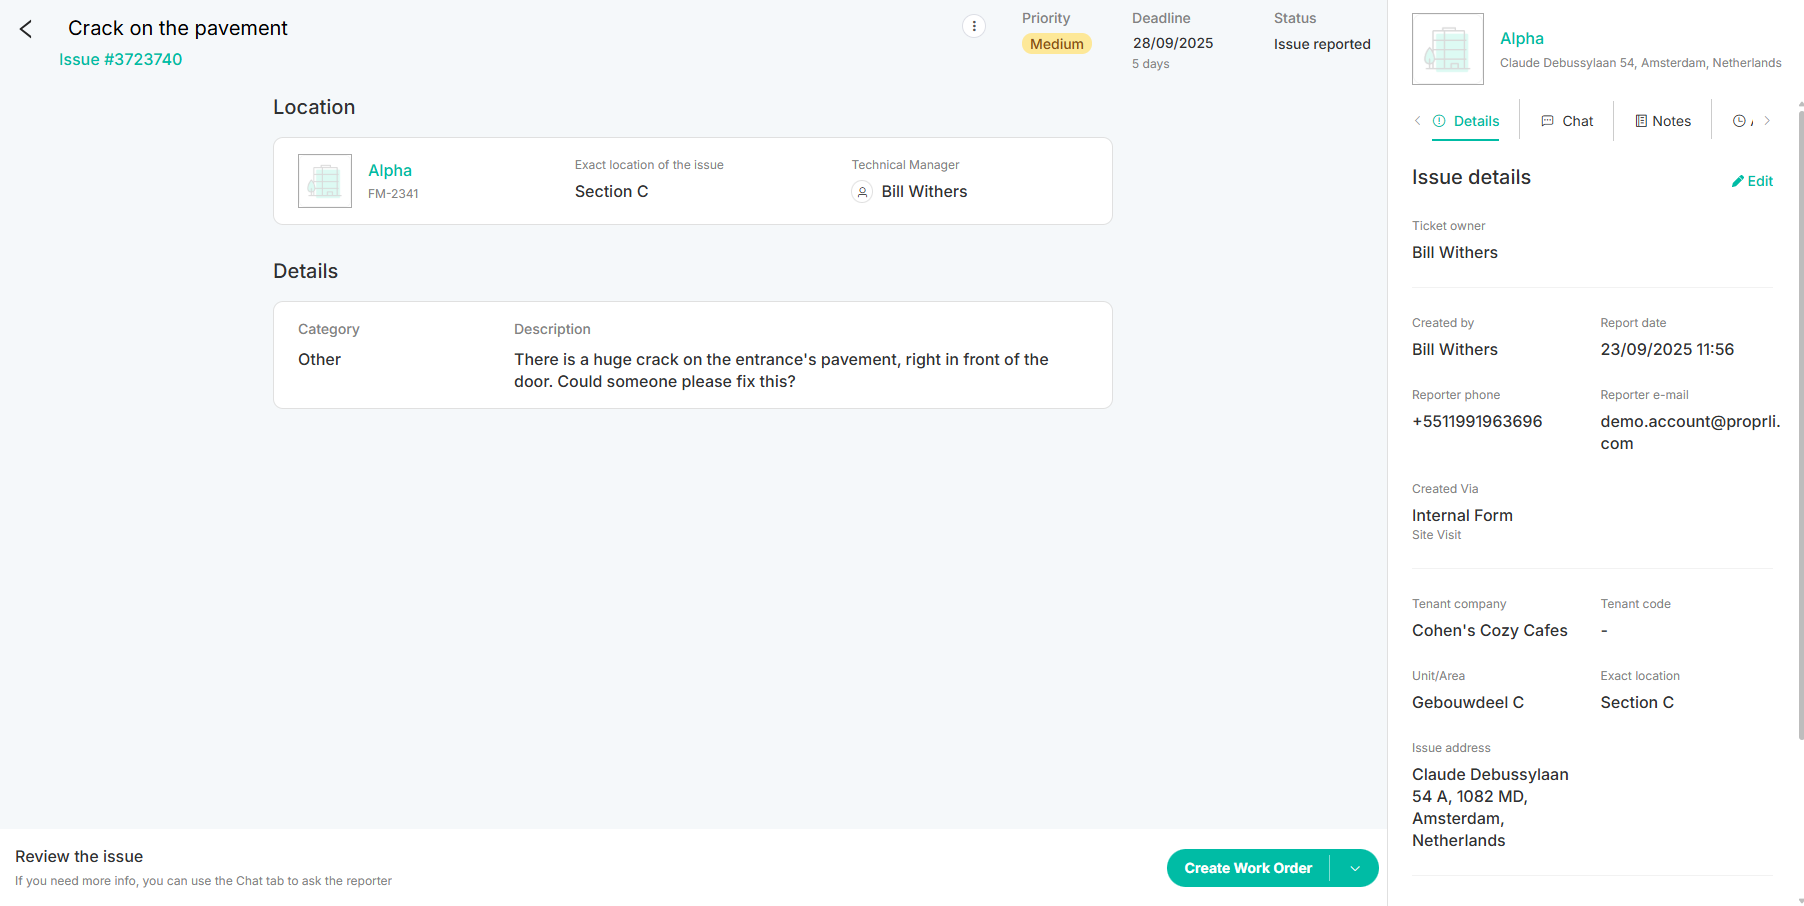Open the three-dot more options menu
Viewport: 1804px width, 906px height.
click(973, 27)
